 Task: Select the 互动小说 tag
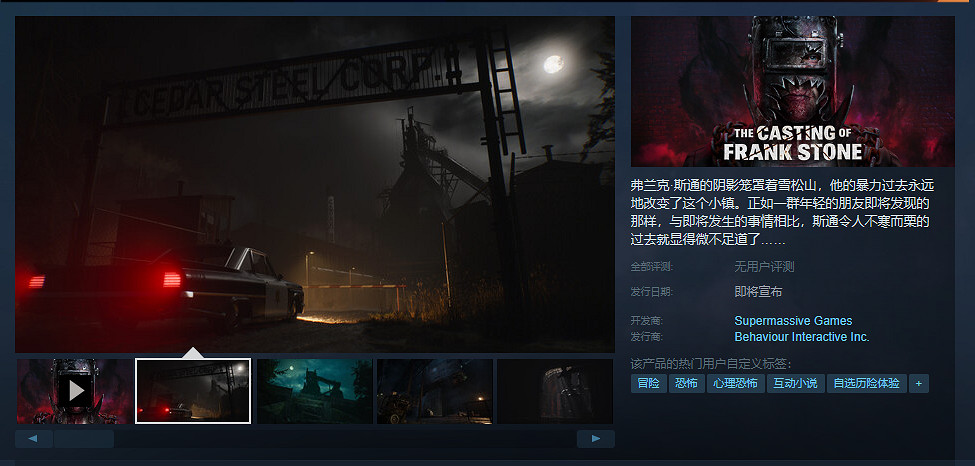click(795, 383)
